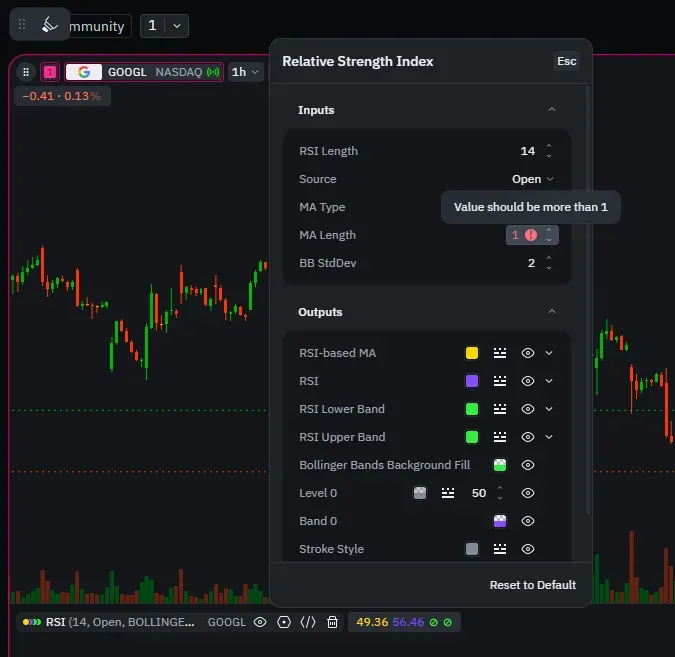Select the GOOGL NASDAQ symbol selector

coord(145,72)
